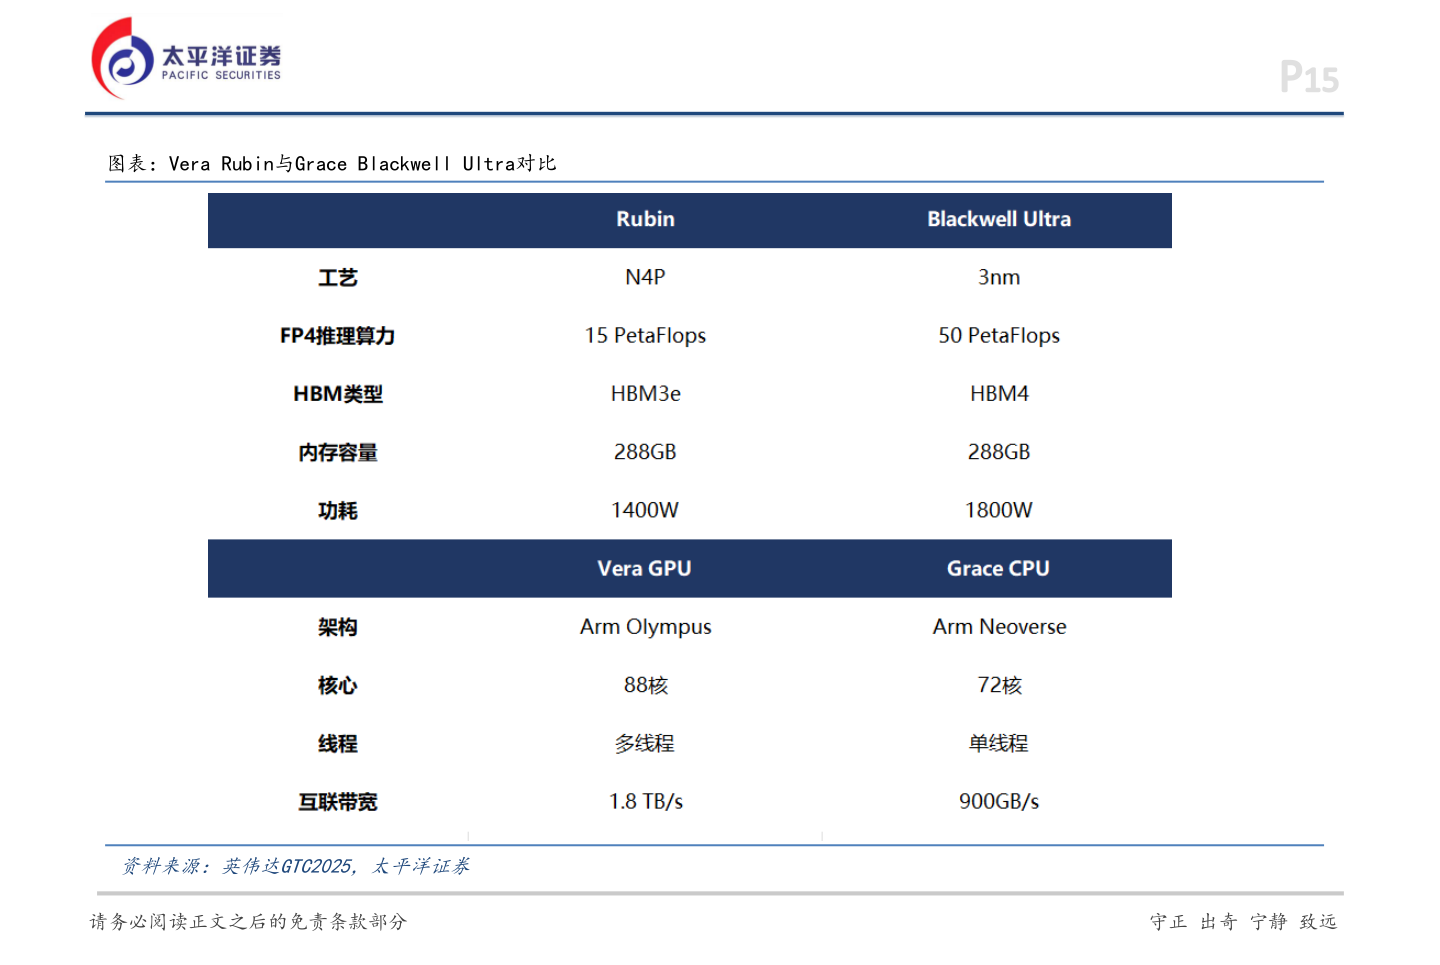Click the P15 page number
Viewport: 1440px width, 965px height.
pos(1308,78)
